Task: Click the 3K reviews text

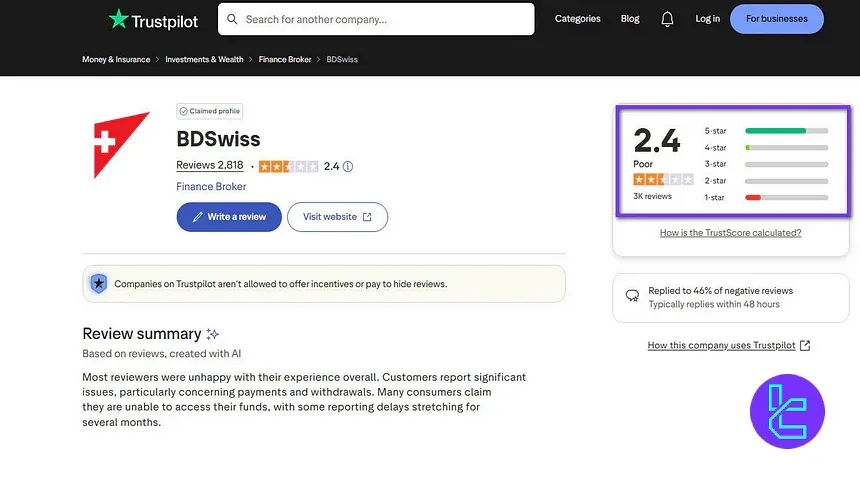Action: pos(652,196)
